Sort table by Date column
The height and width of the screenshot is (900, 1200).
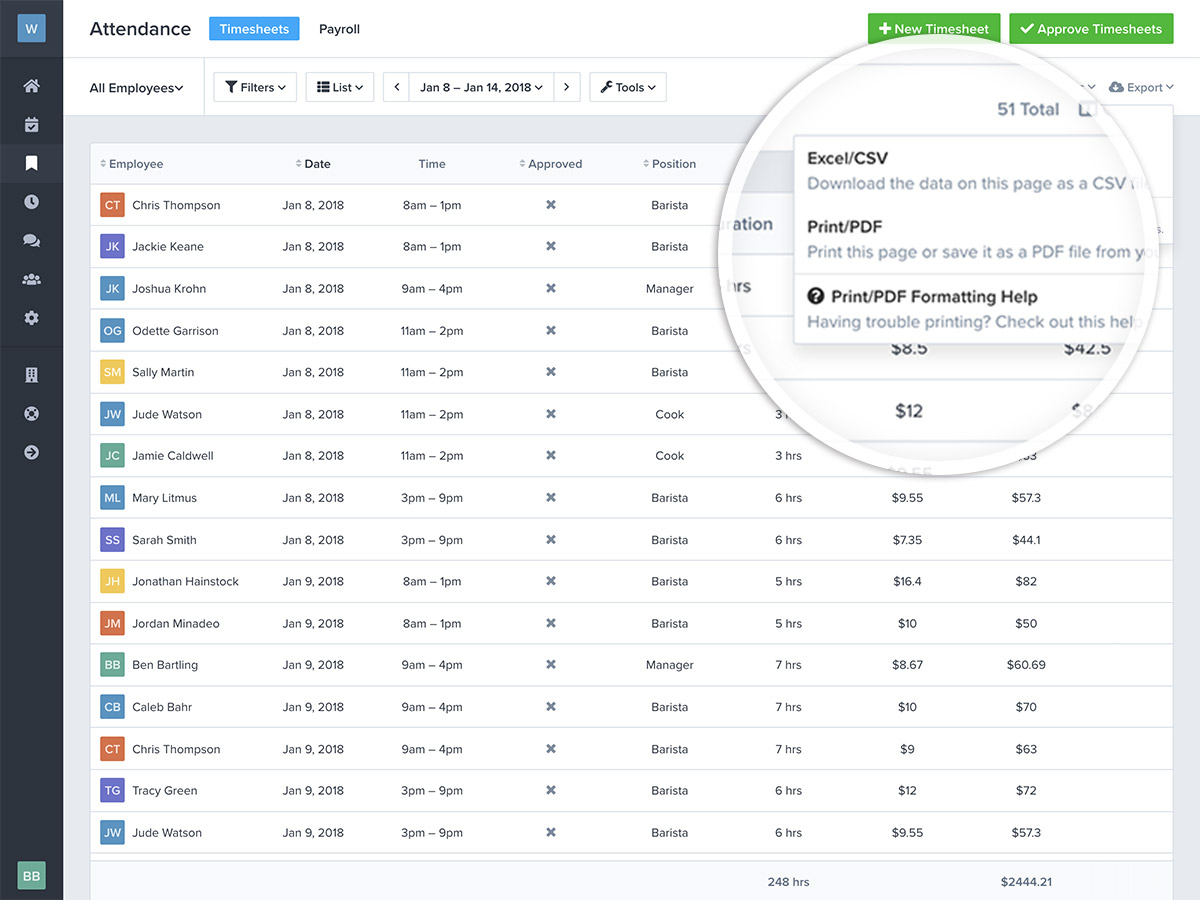pos(313,164)
